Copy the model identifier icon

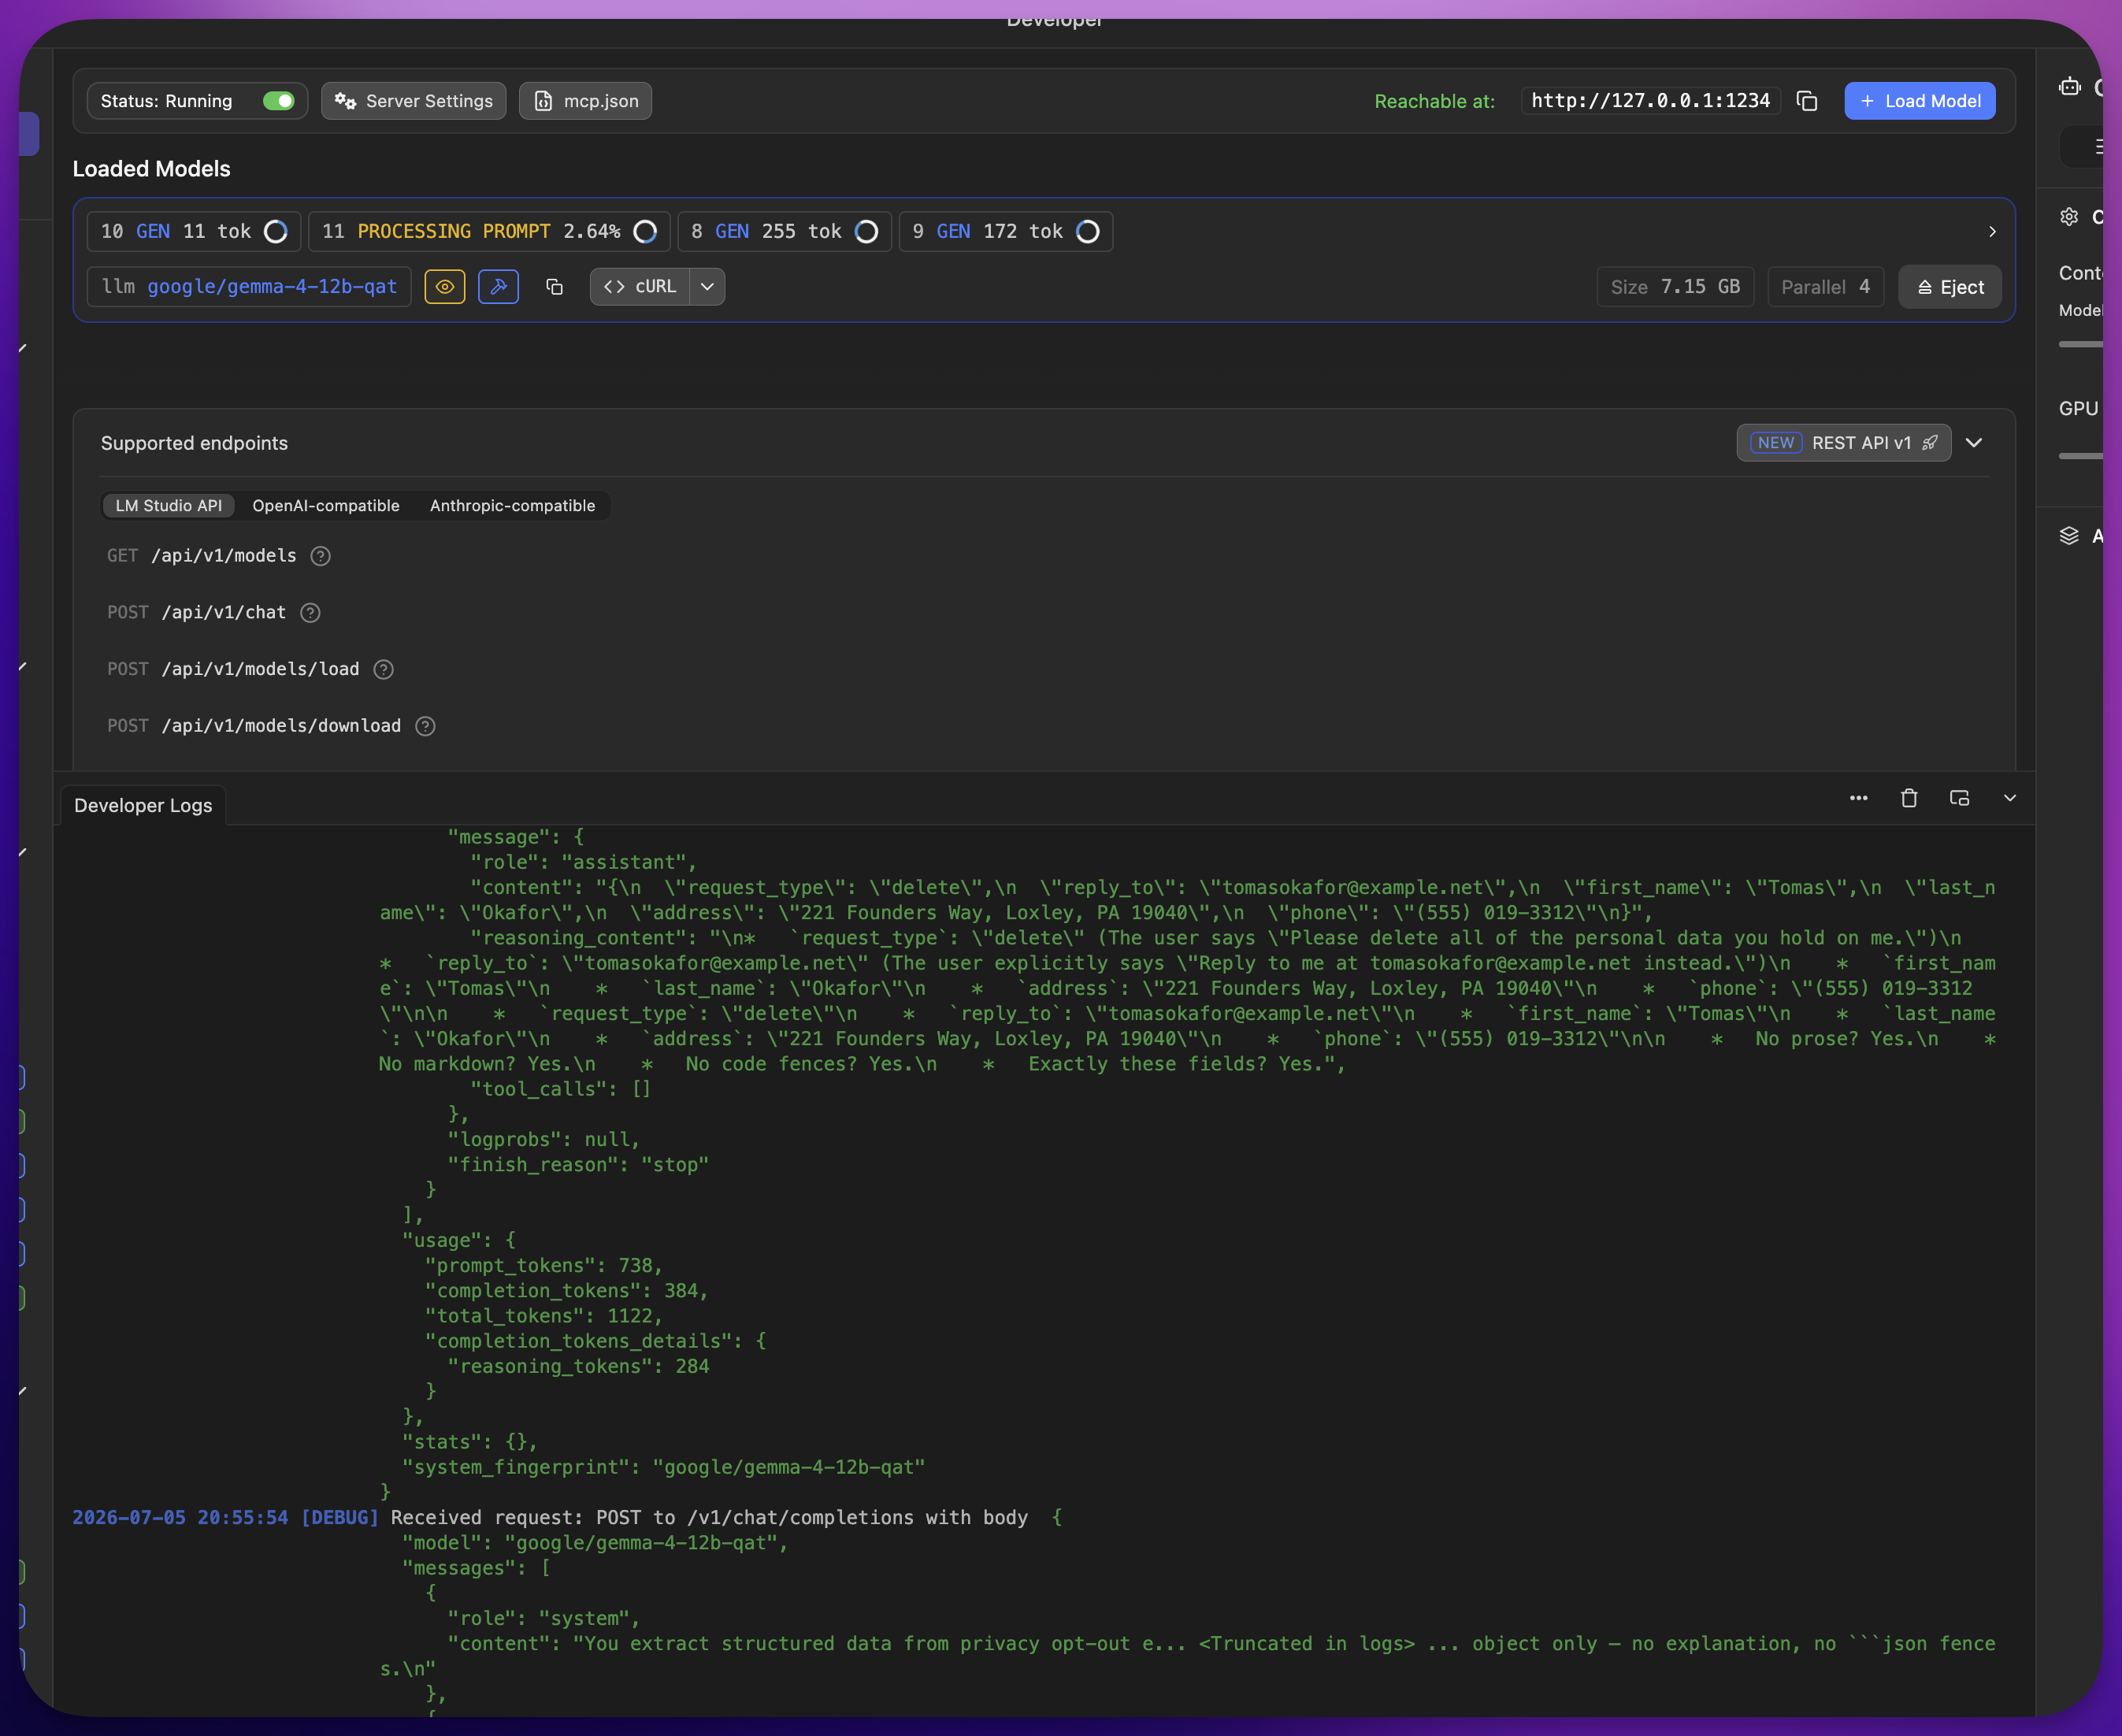pyautogui.click(x=554, y=287)
